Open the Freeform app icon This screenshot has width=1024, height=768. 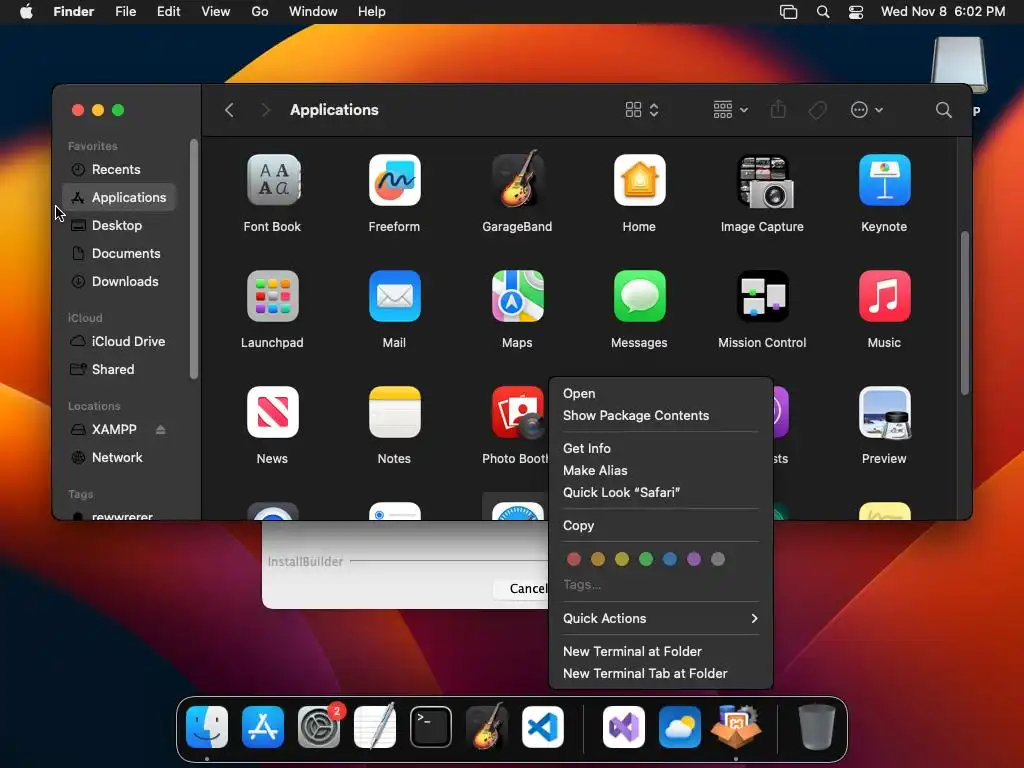394,180
